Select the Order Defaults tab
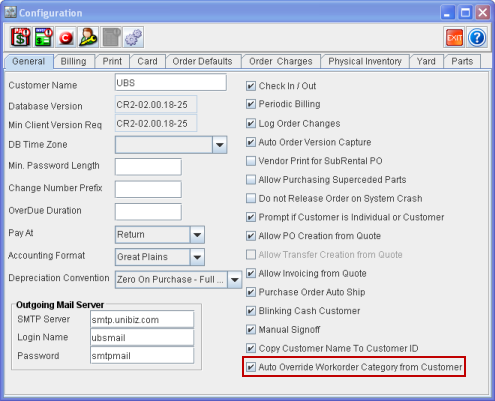The height and width of the screenshot is (401, 495). [202, 62]
